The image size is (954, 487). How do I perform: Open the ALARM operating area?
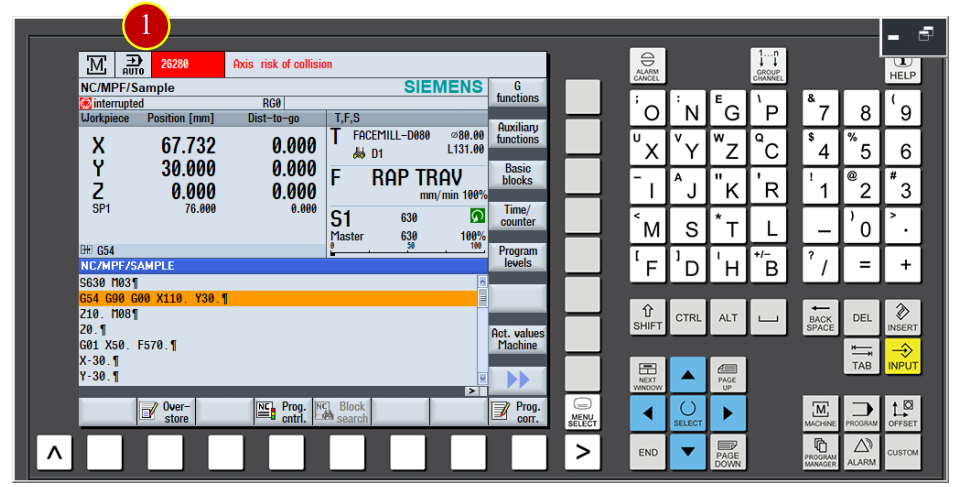point(862,452)
